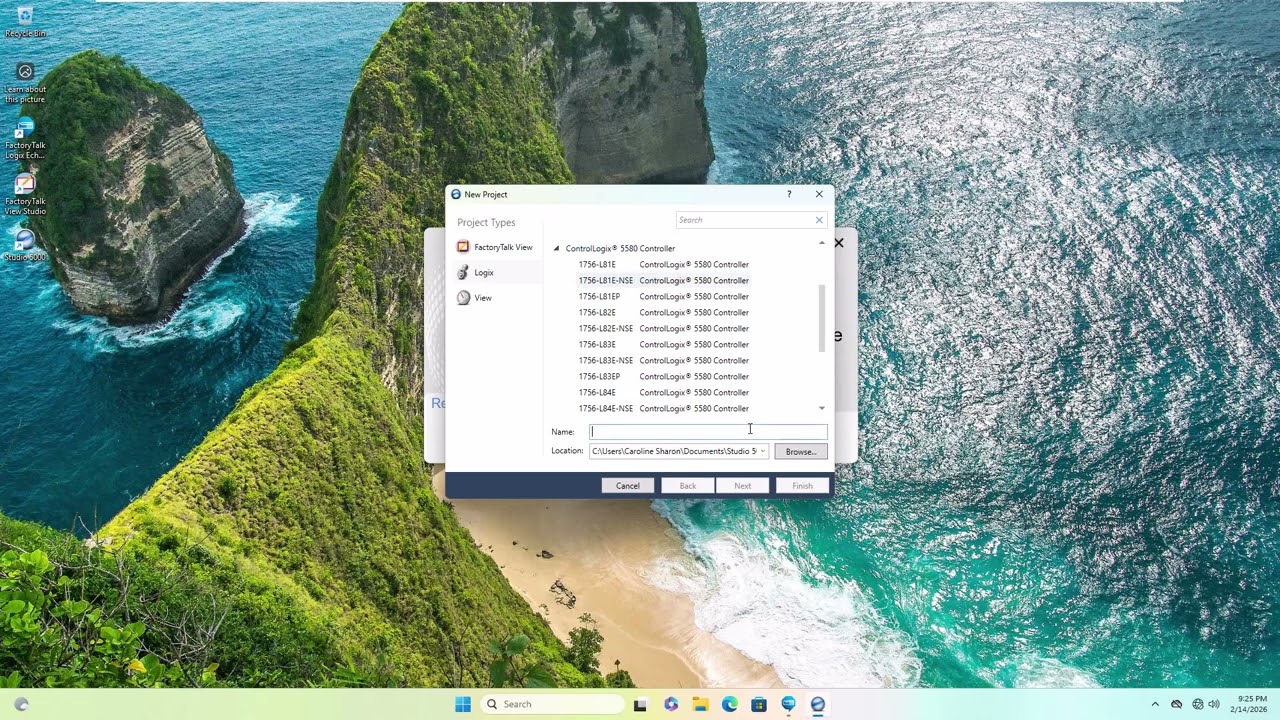1280x720 pixels.
Task: Click the Cancel button
Action: tap(628, 485)
